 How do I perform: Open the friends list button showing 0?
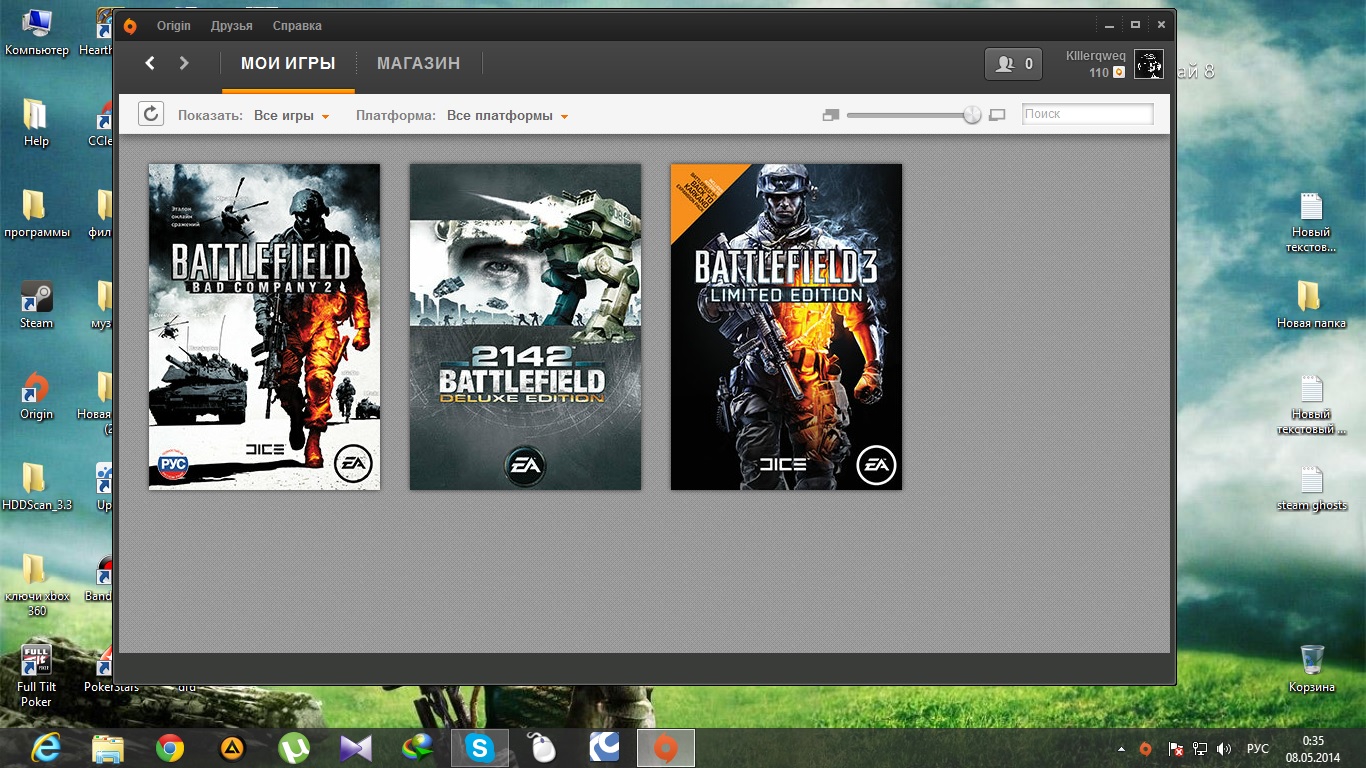tap(1014, 64)
